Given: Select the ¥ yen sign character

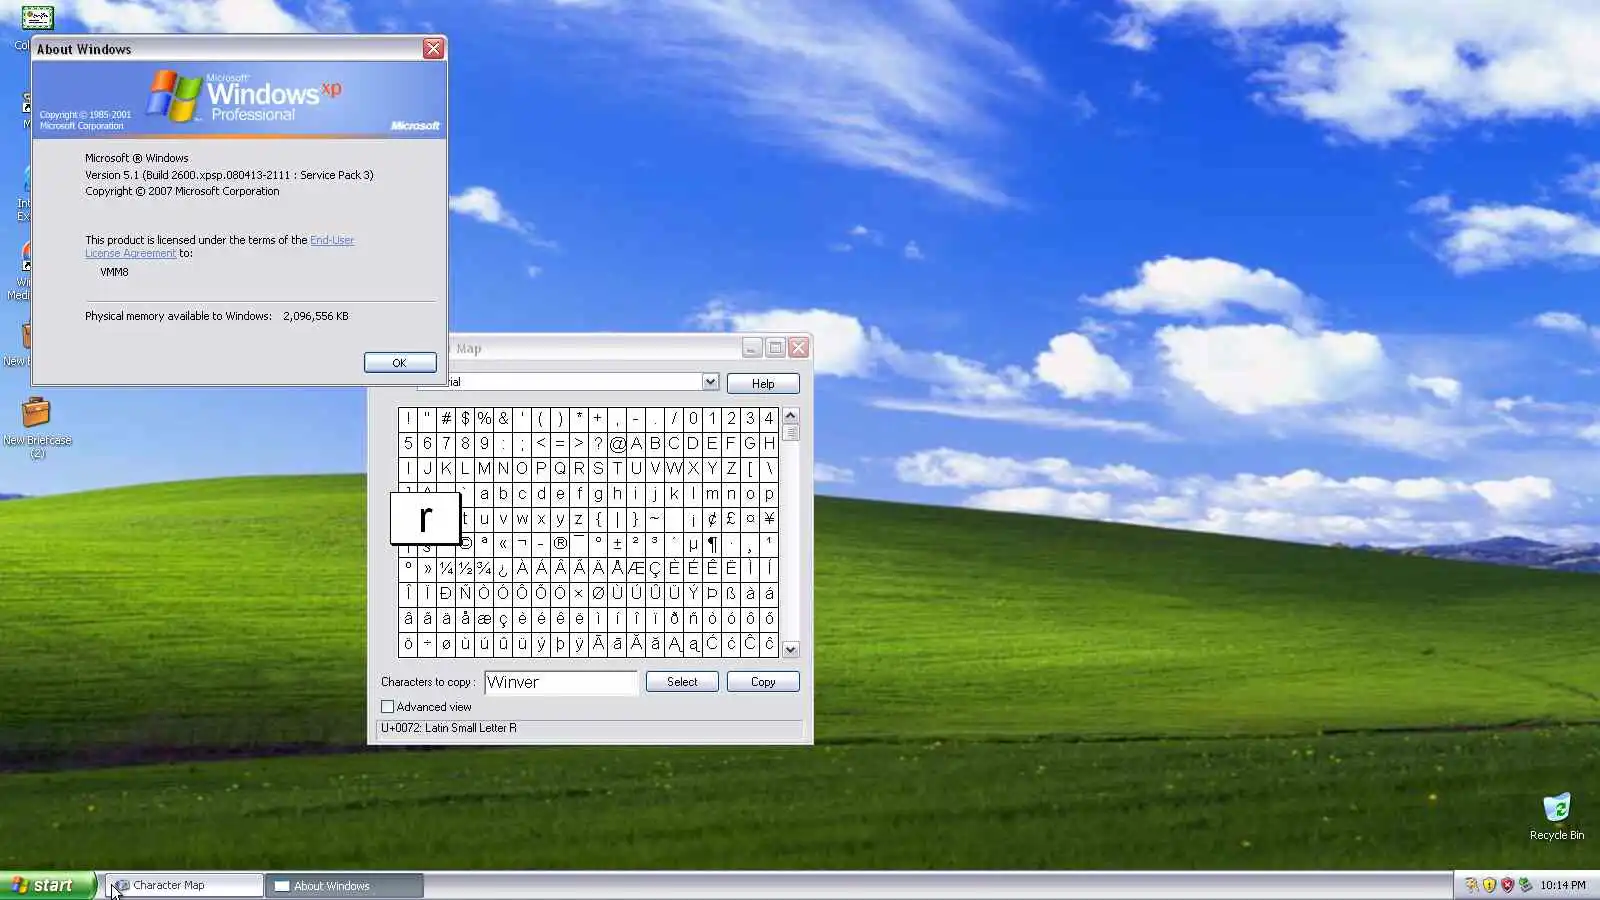Looking at the screenshot, I should tap(769, 518).
